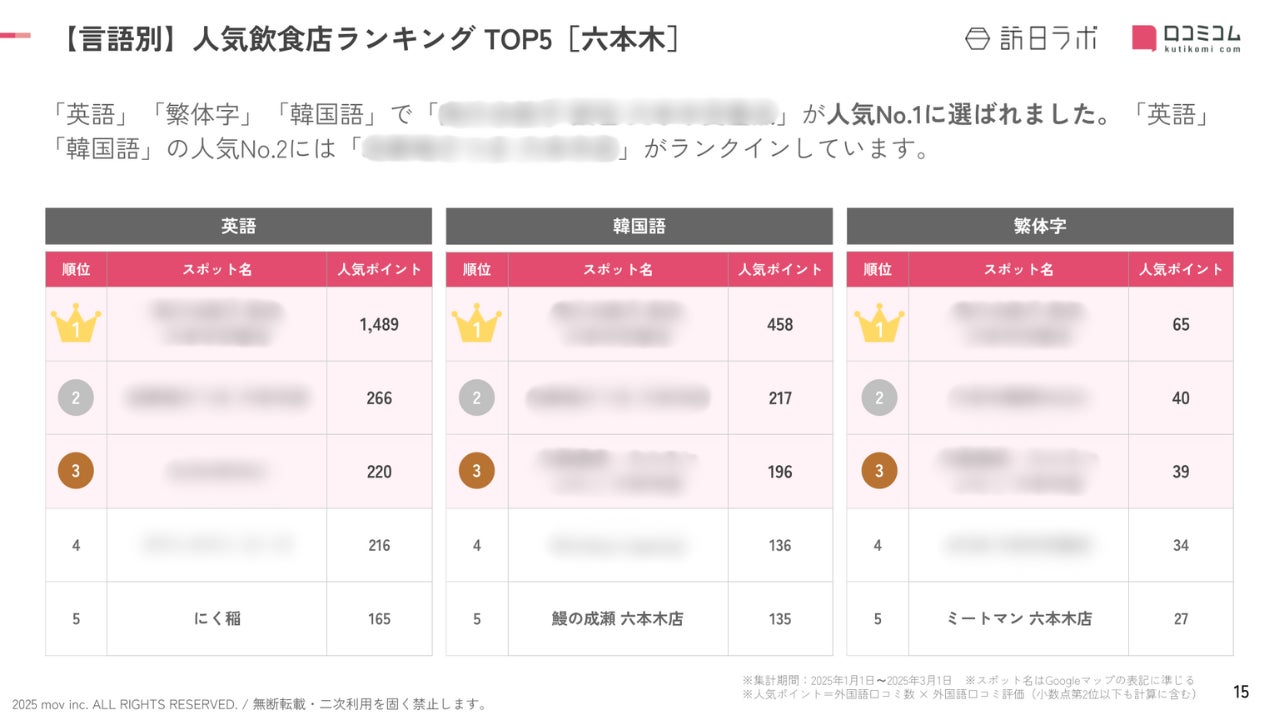
Task: Click 順位 column header in 繁体字 table
Action: (x=878, y=270)
